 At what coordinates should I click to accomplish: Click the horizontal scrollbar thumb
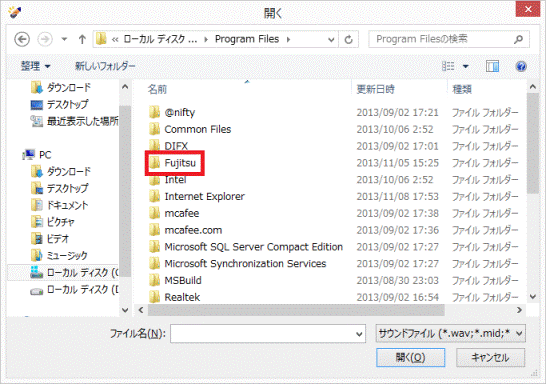coord(296,310)
